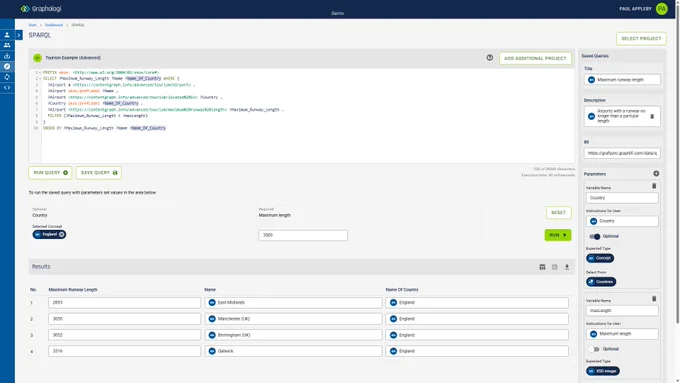Click the green Tourism Example project icon
The image size is (680, 383).
(x=37, y=58)
